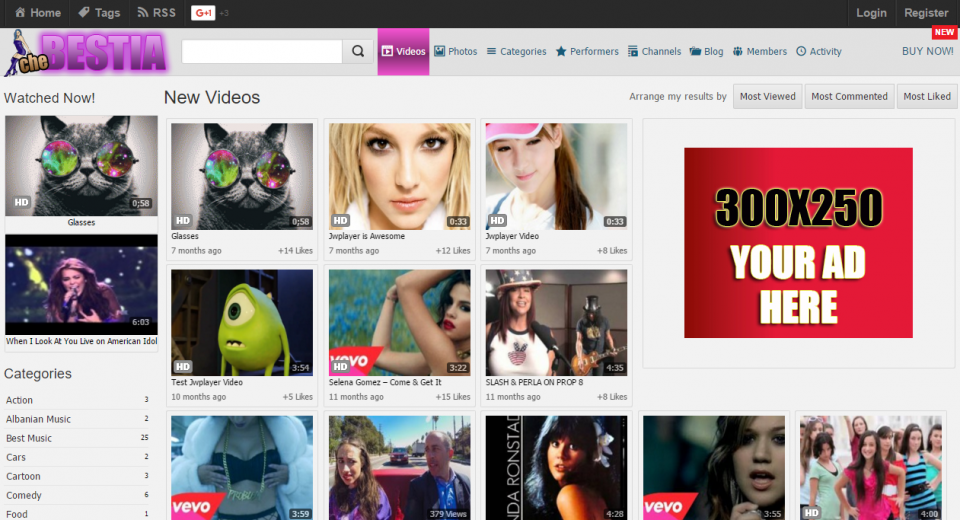This screenshot has height=520, width=960.
Task: Open the vevo video thumbnail lasting 3:59
Action: [242, 468]
